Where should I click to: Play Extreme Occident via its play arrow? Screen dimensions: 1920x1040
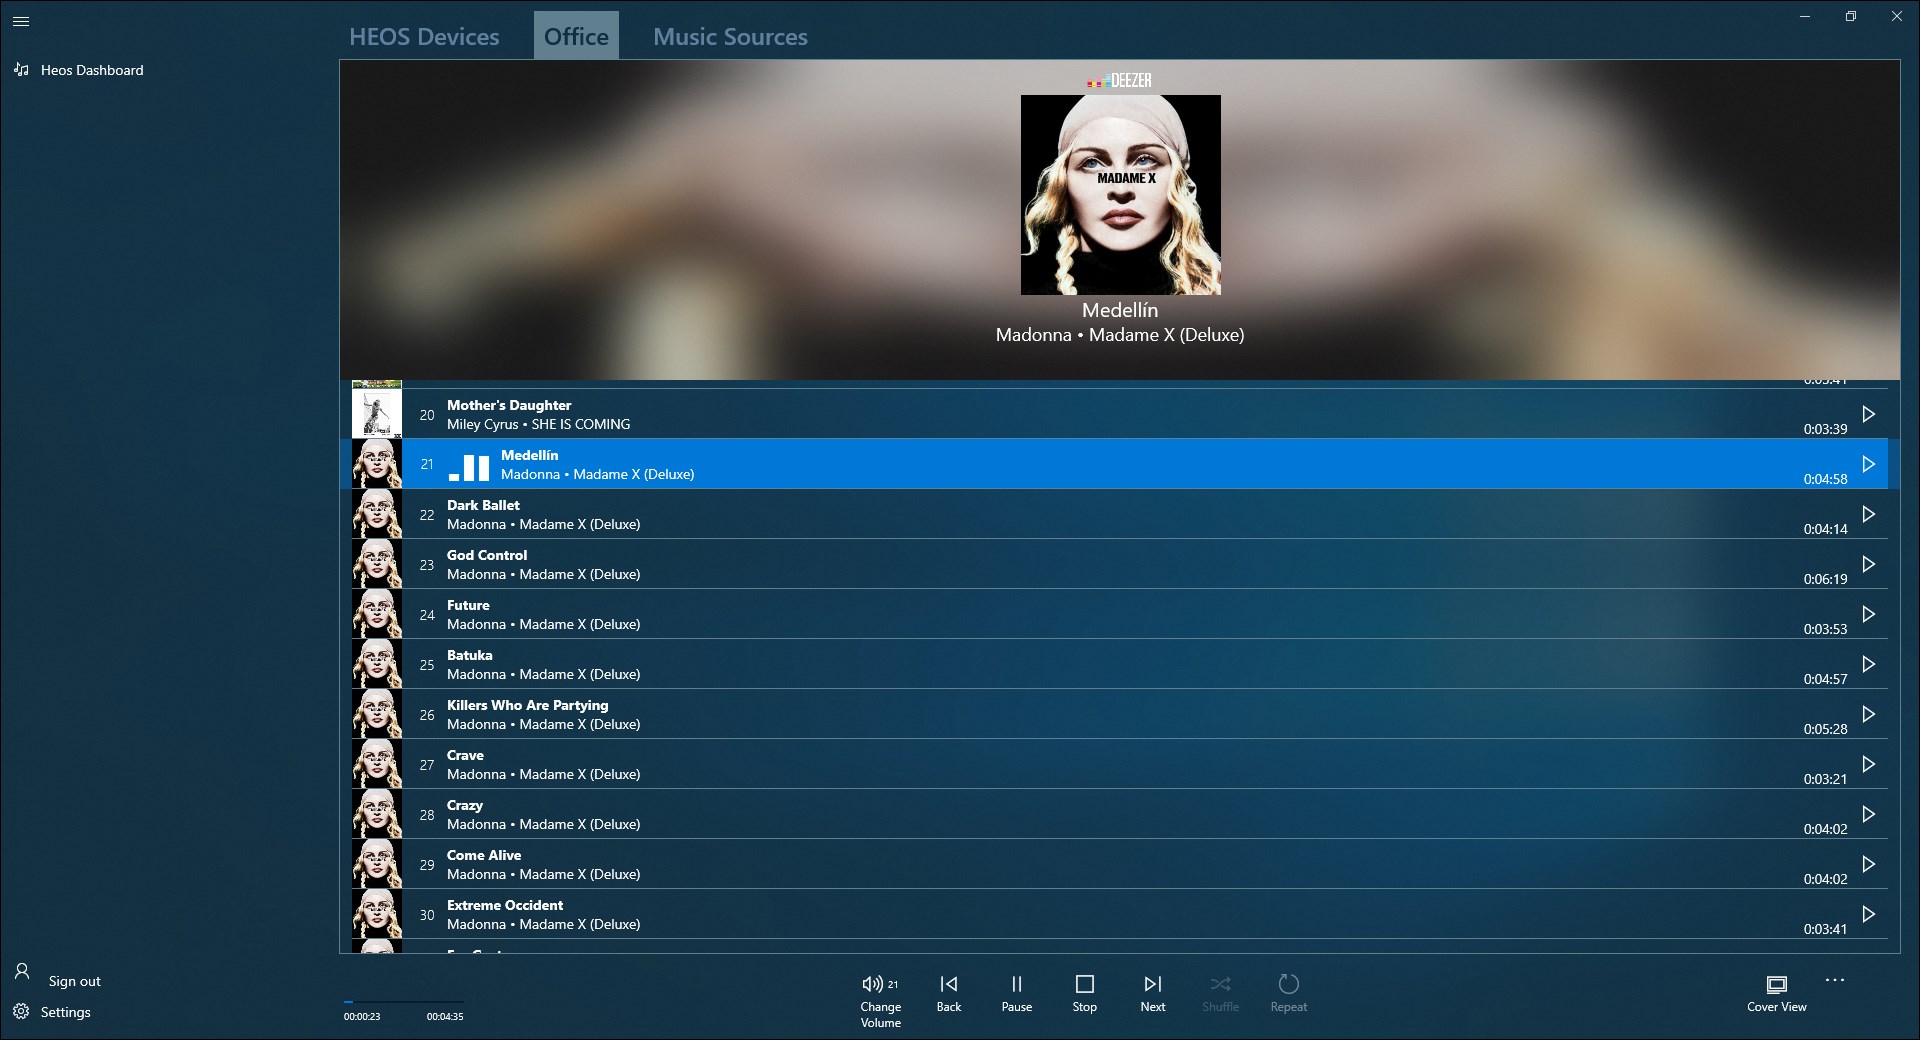coord(1868,914)
